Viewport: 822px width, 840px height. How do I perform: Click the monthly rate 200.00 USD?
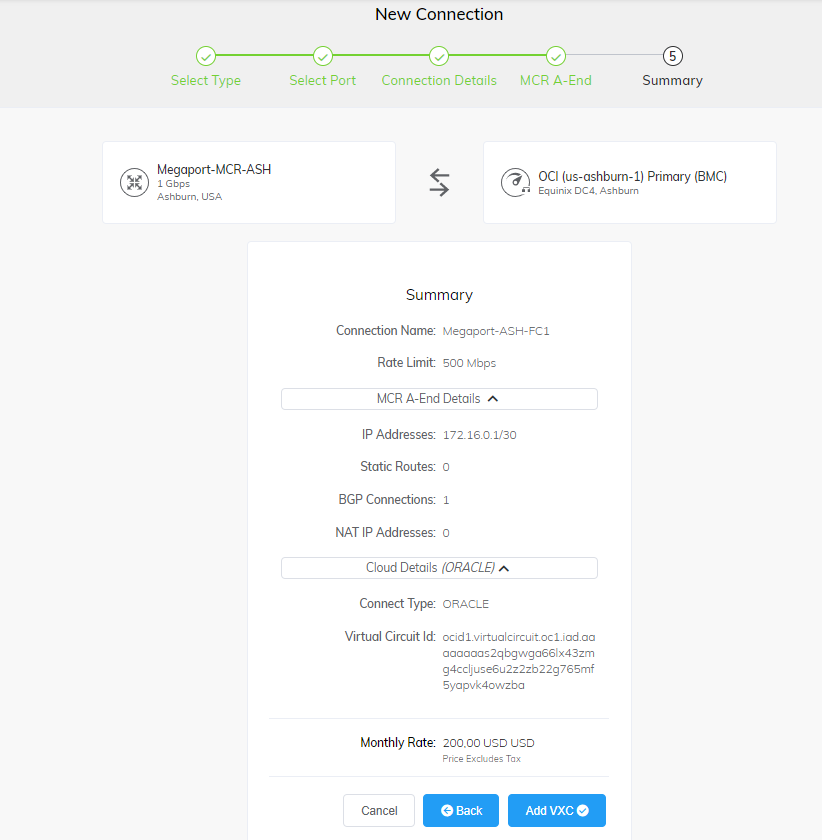point(488,743)
